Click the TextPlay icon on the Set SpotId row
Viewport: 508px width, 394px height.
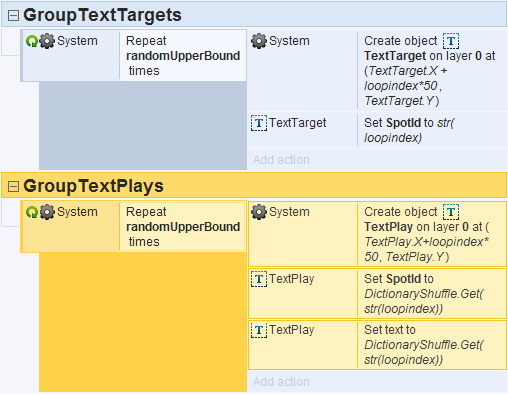click(x=259, y=279)
